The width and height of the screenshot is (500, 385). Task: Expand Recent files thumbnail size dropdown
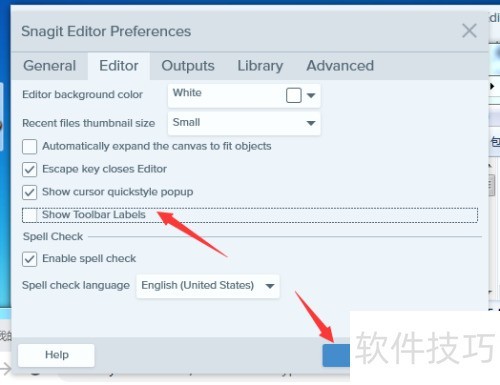click(x=244, y=123)
